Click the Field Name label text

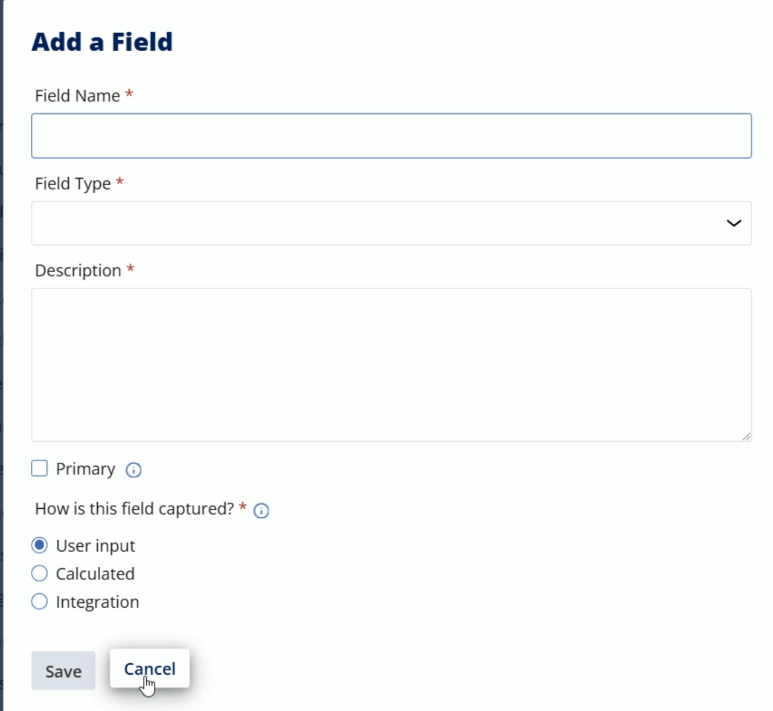pos(77,96)
